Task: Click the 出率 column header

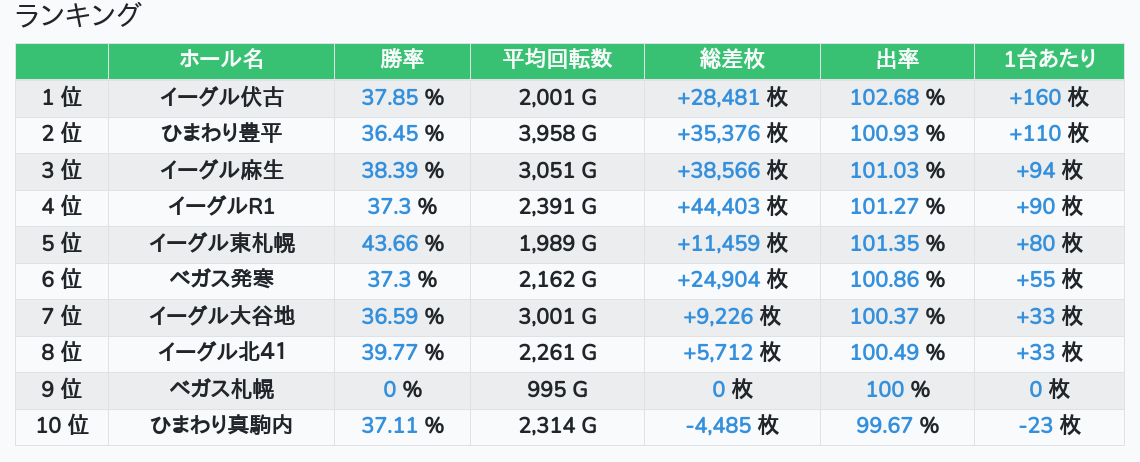Action: click(x=897, y=60)
